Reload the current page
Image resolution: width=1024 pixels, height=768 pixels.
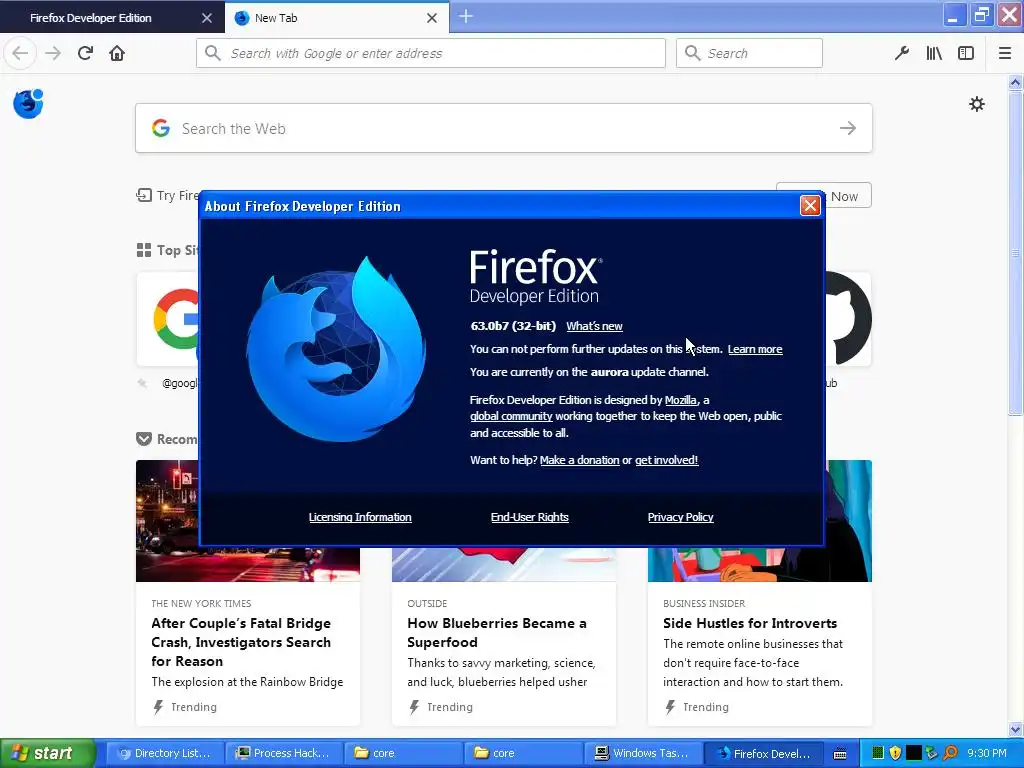85,53
